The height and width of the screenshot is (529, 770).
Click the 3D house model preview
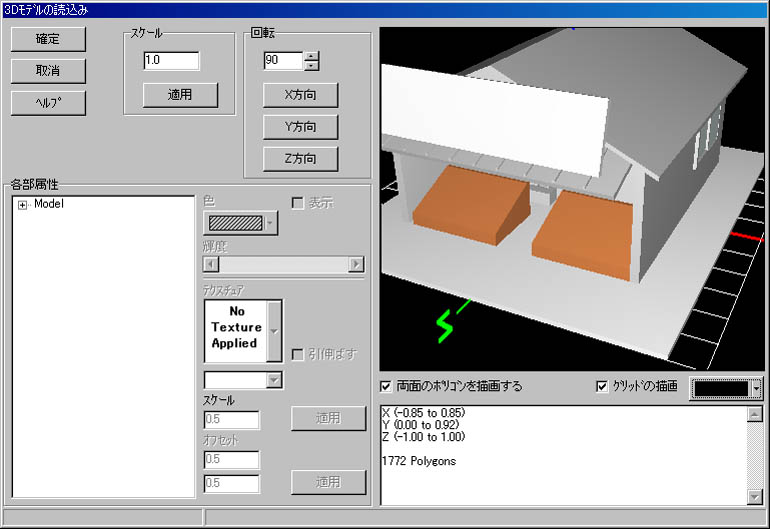tap(572, 199)
